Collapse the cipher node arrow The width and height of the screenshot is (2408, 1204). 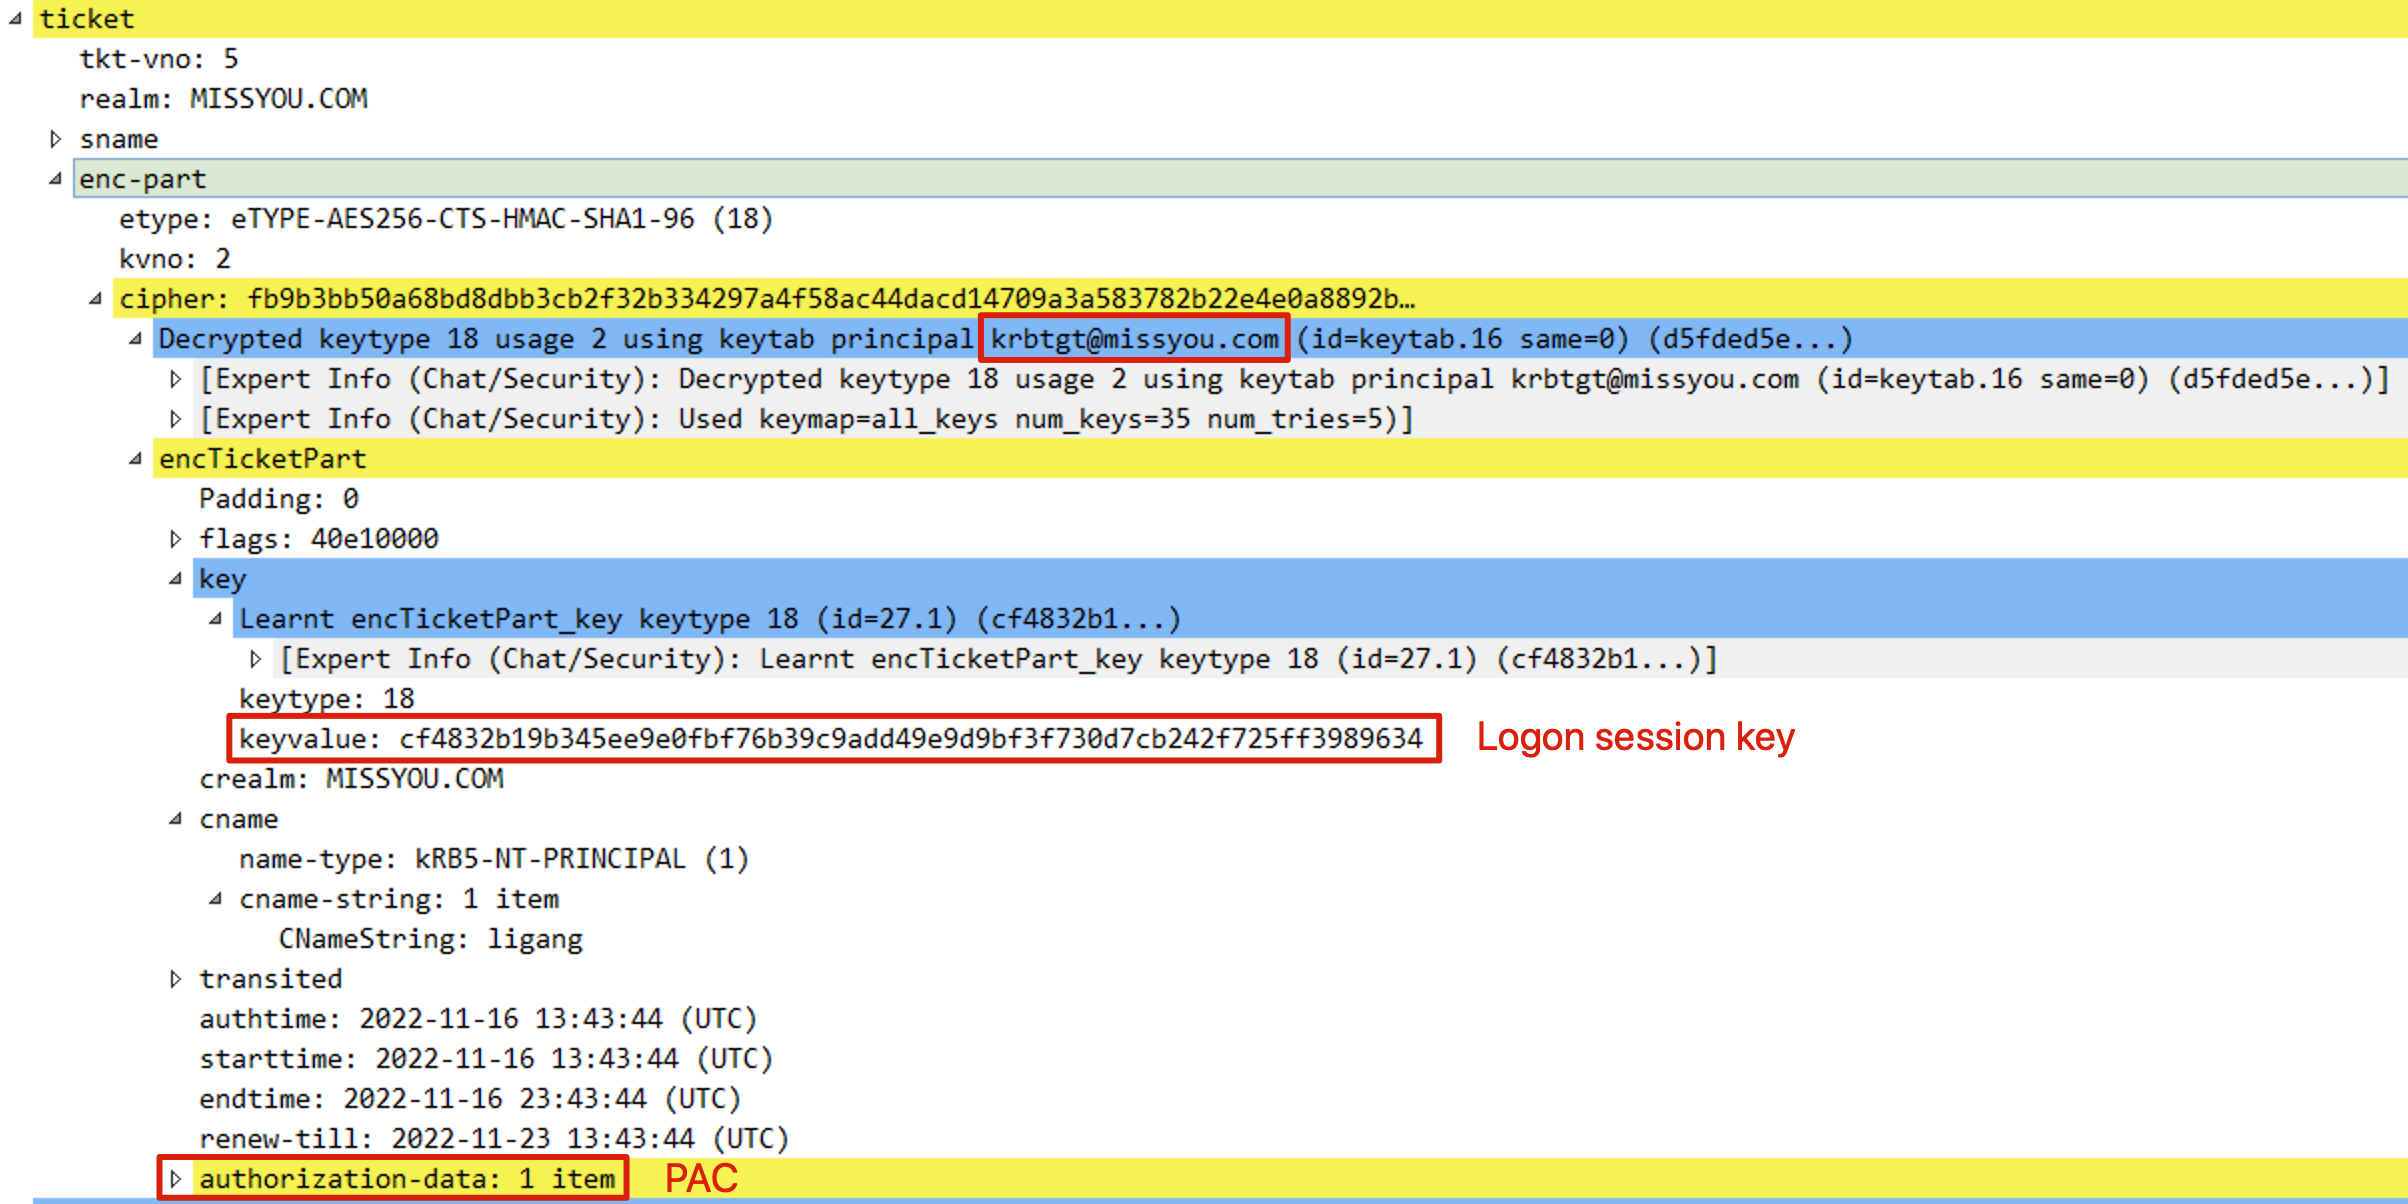(x=96, y=299)
